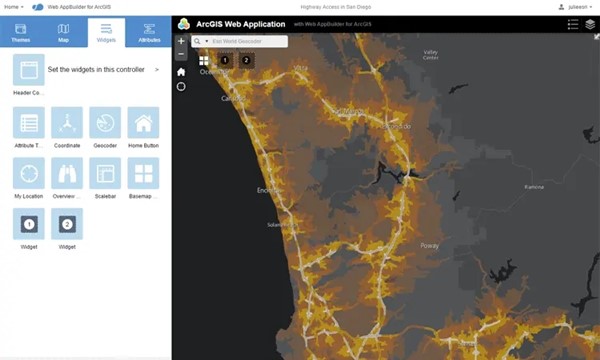Image resolution: width=600 pixels, height=360 pixels.
Task: Zoom in on the map
Action: (x=181, y=41)
